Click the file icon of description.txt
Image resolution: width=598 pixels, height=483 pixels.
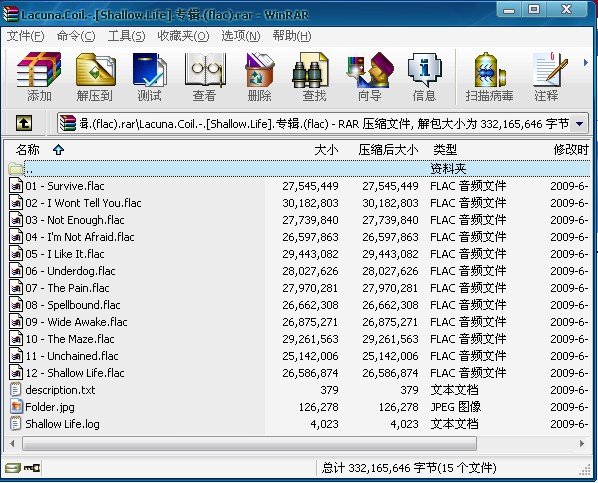pos(16,390)
